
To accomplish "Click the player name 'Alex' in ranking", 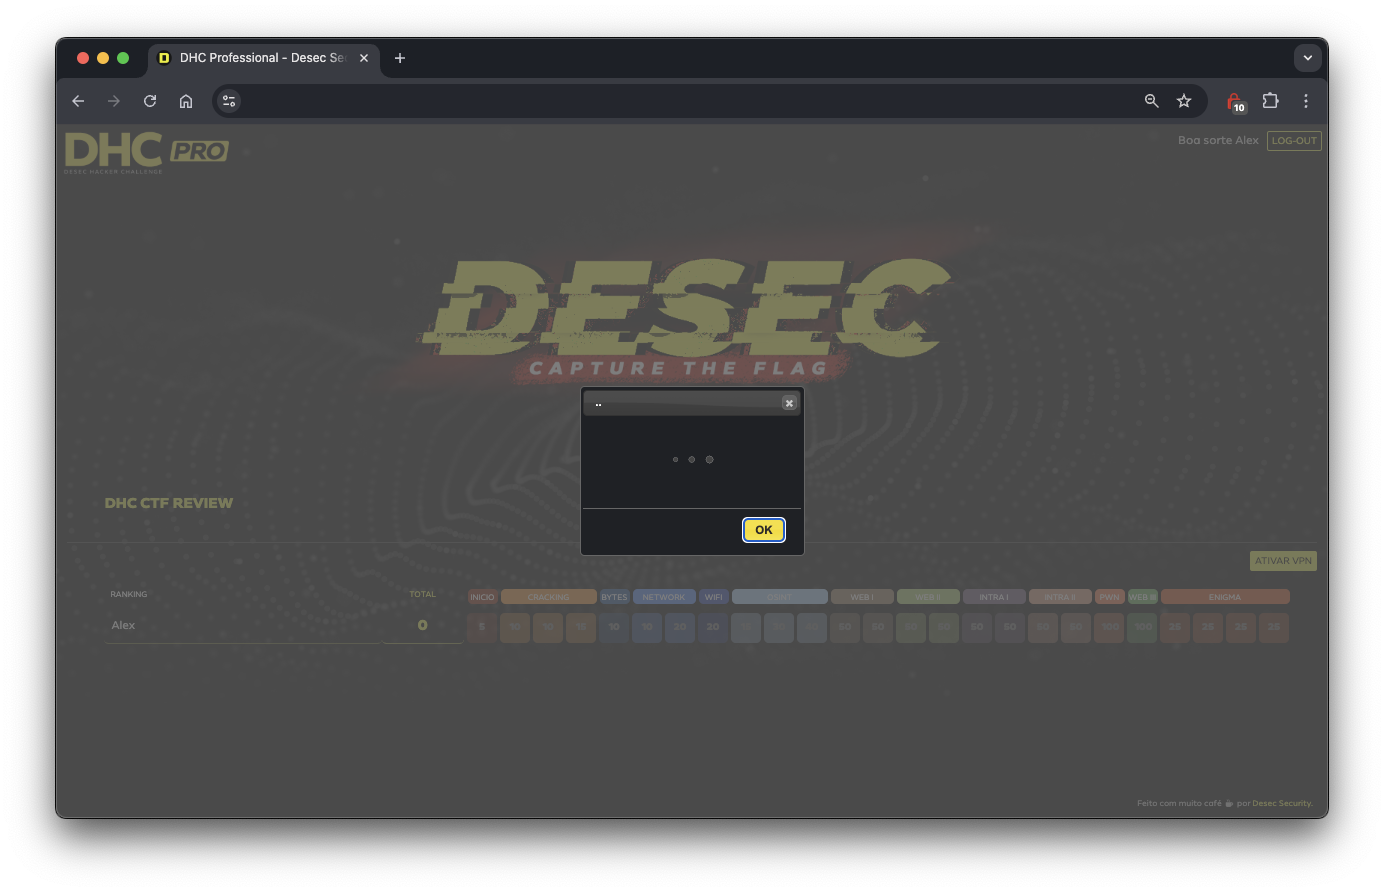I will click(123, 625).
